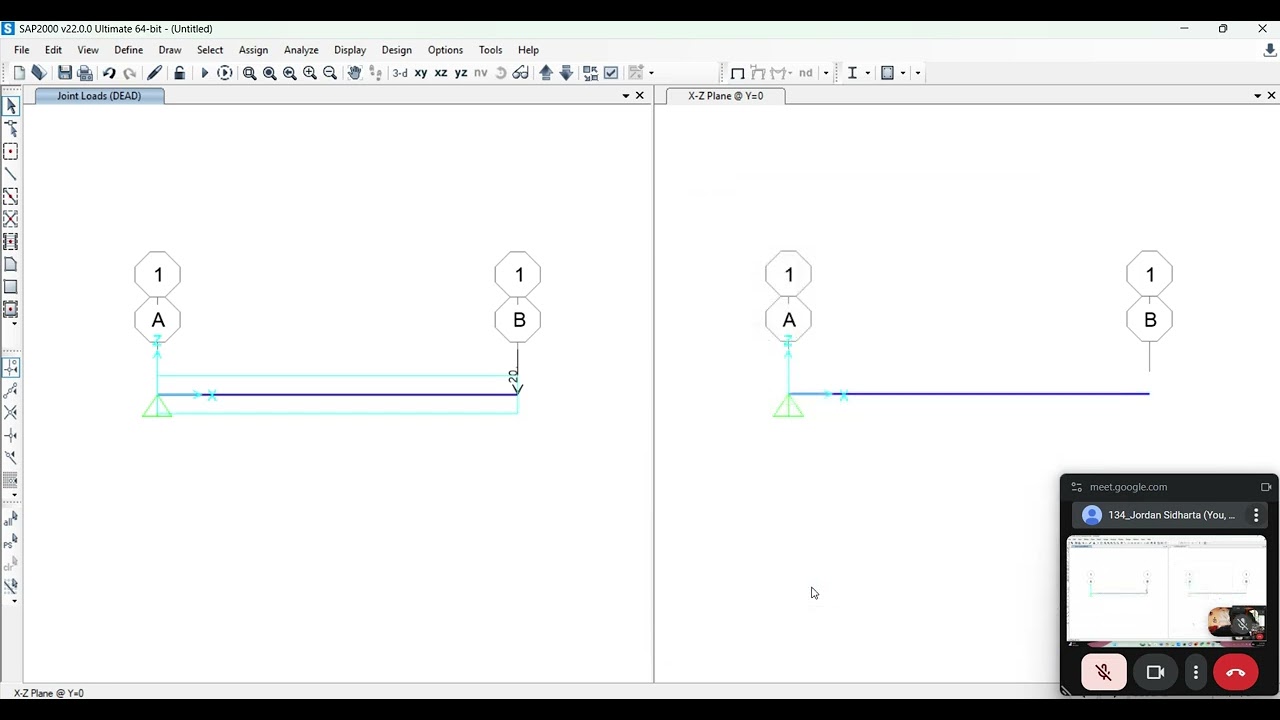
Task: Open the Design menu
Action: click(x=397, y=50)
